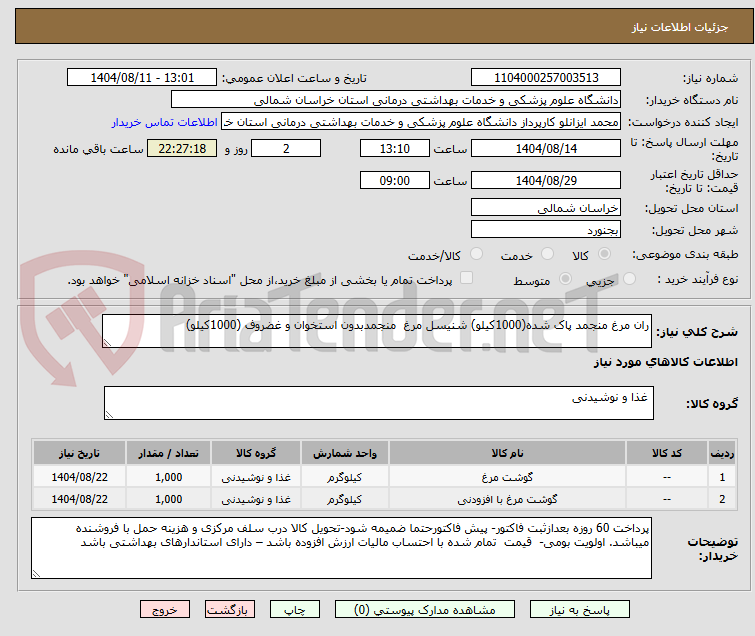This screenshot has width=755, height=636.
Task: Click the گروه کالا box غذا و نوشیدنی
Action: click(378, 403)
